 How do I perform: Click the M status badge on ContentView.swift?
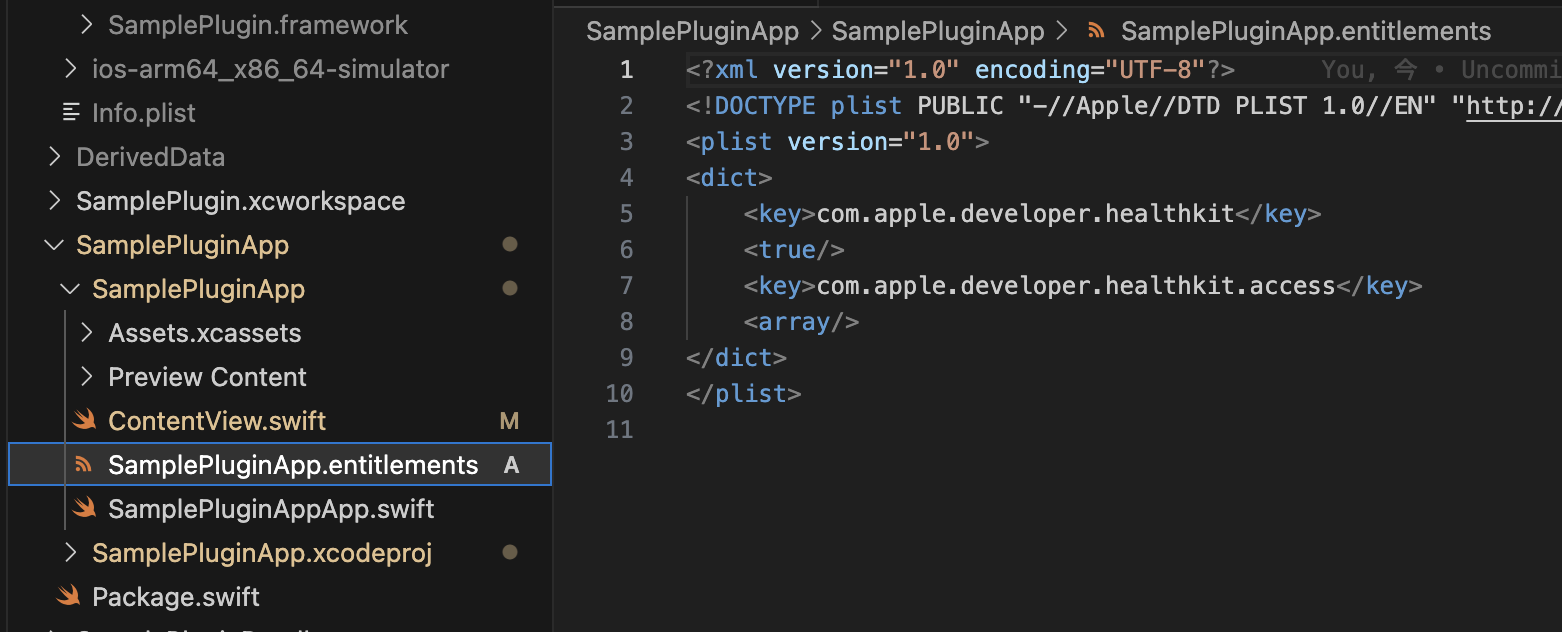pos(510,421)
